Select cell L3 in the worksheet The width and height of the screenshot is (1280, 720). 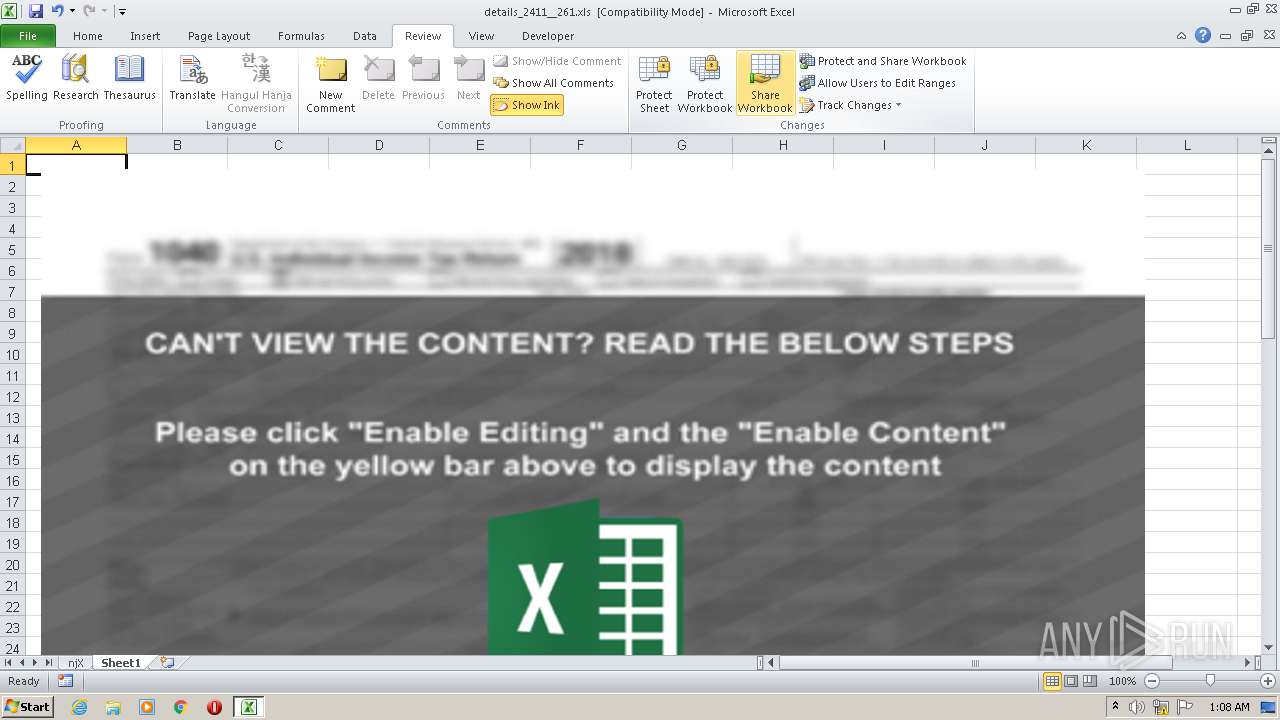click(1187, 208)
